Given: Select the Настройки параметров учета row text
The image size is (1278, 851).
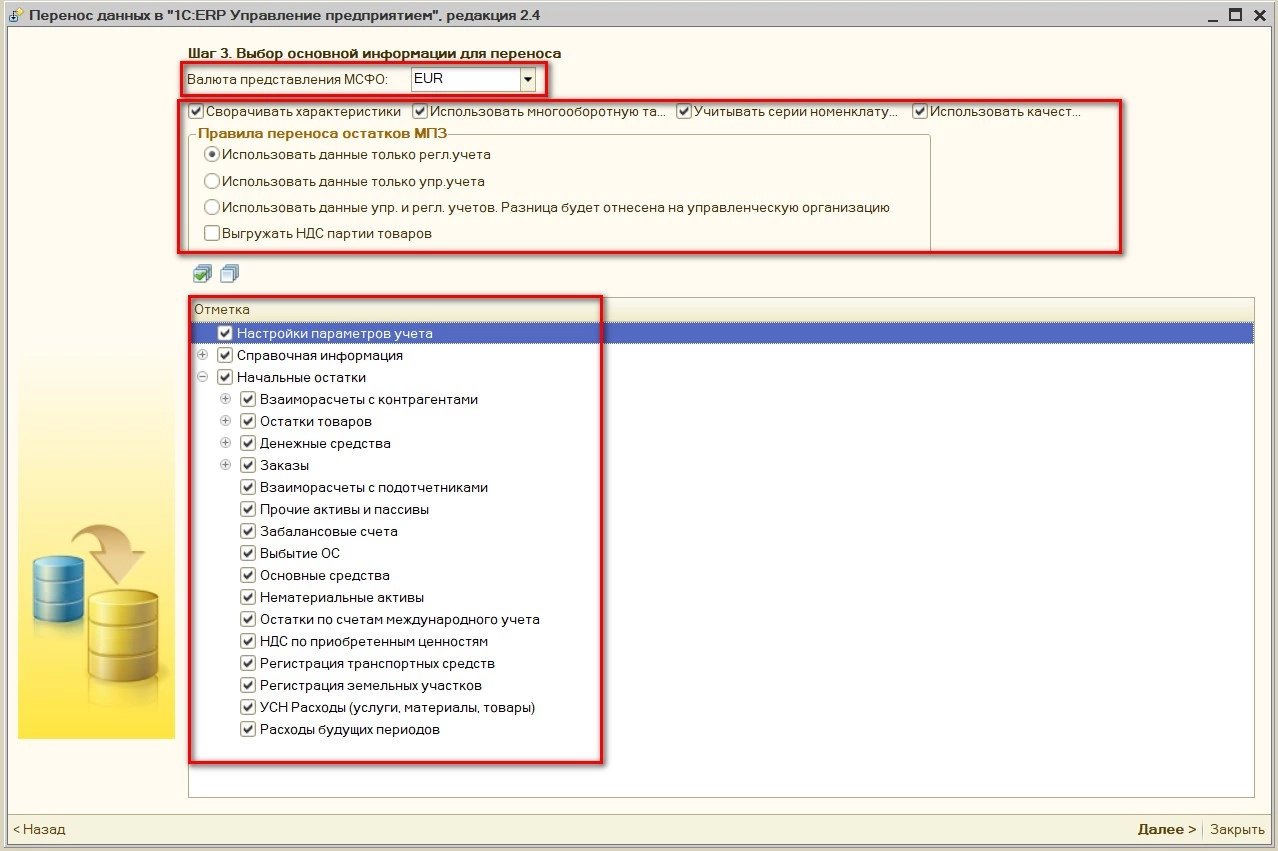Looking at the screenshot, I should tap(335, 333).
